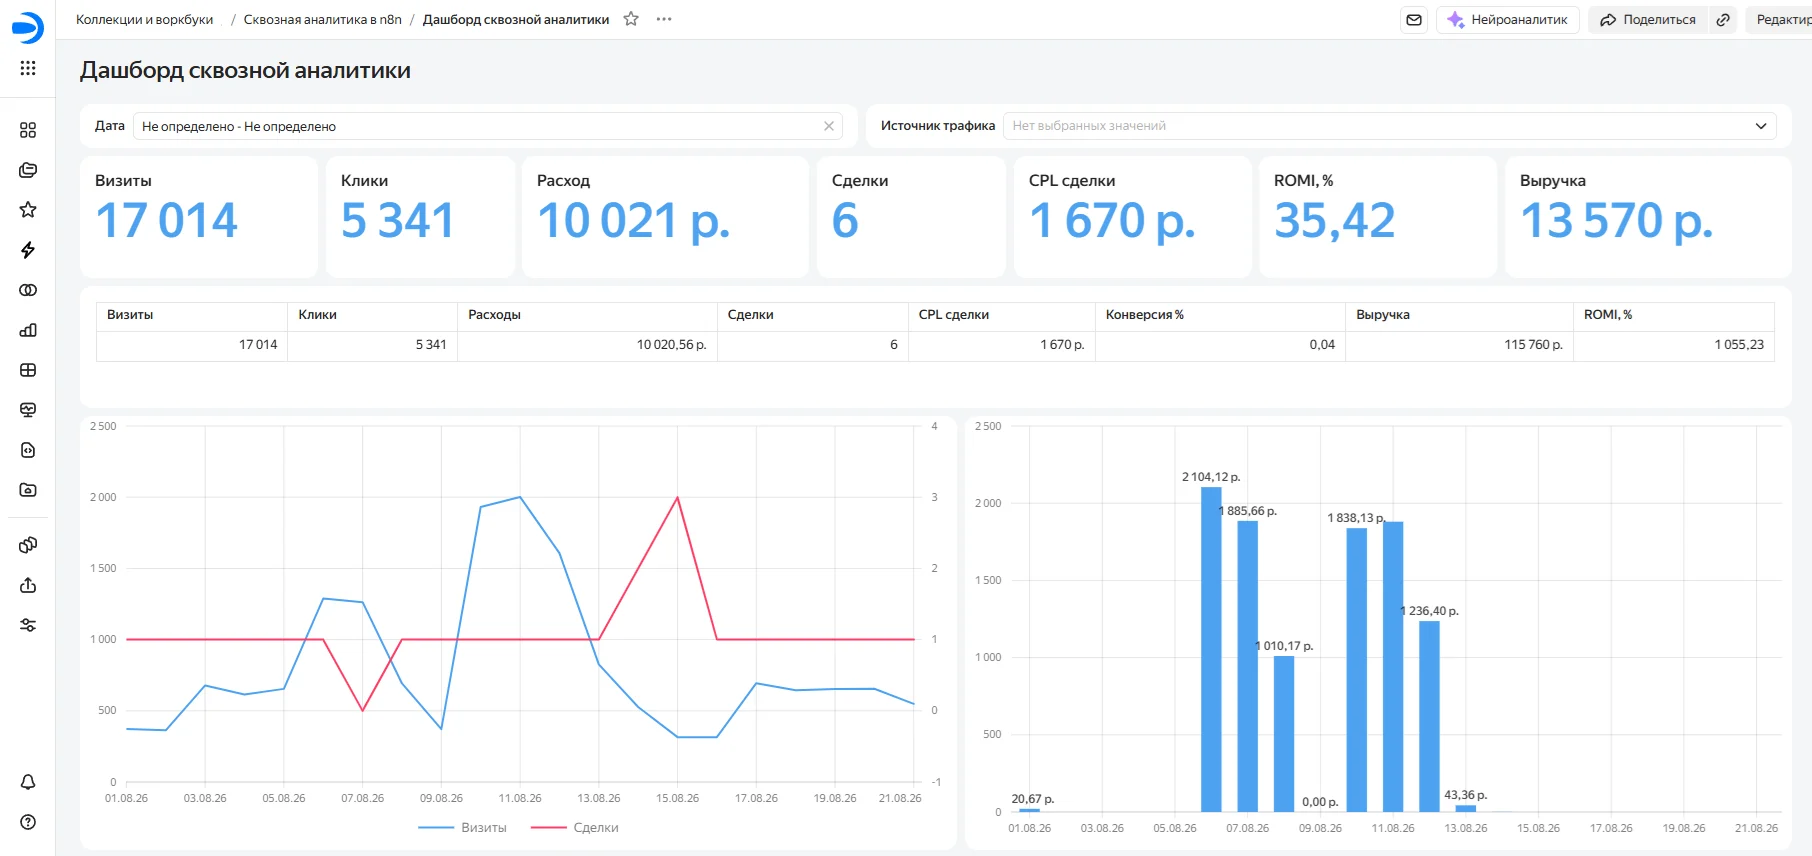Click the ROMI 35,42 indicator value
This screenshot has width=1812, height=856.
(x=1334, y=221)
